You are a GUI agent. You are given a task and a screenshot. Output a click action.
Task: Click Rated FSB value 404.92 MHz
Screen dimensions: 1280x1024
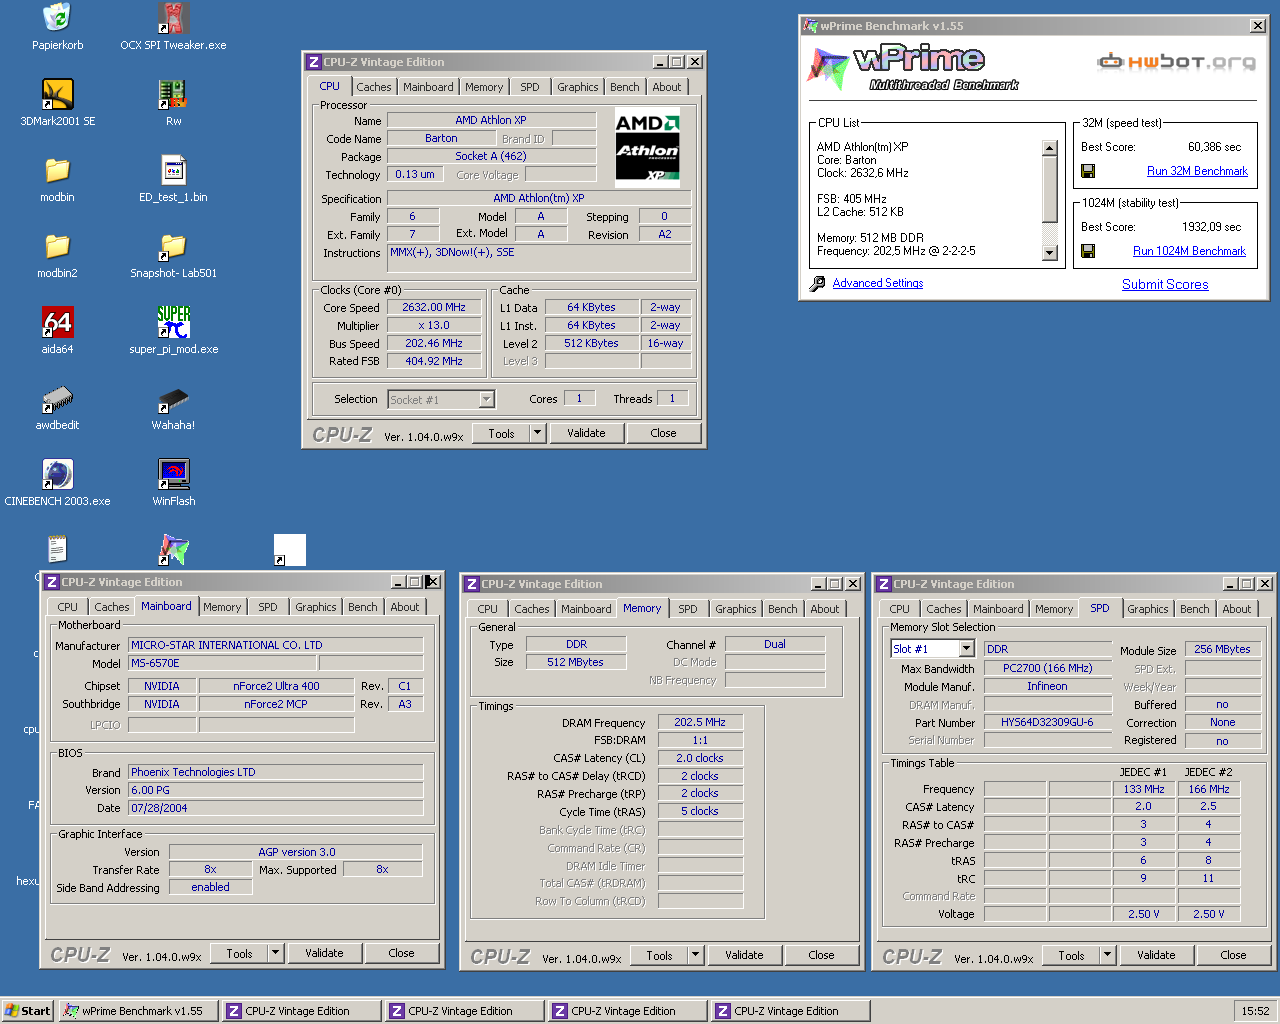tap(434, 361)
